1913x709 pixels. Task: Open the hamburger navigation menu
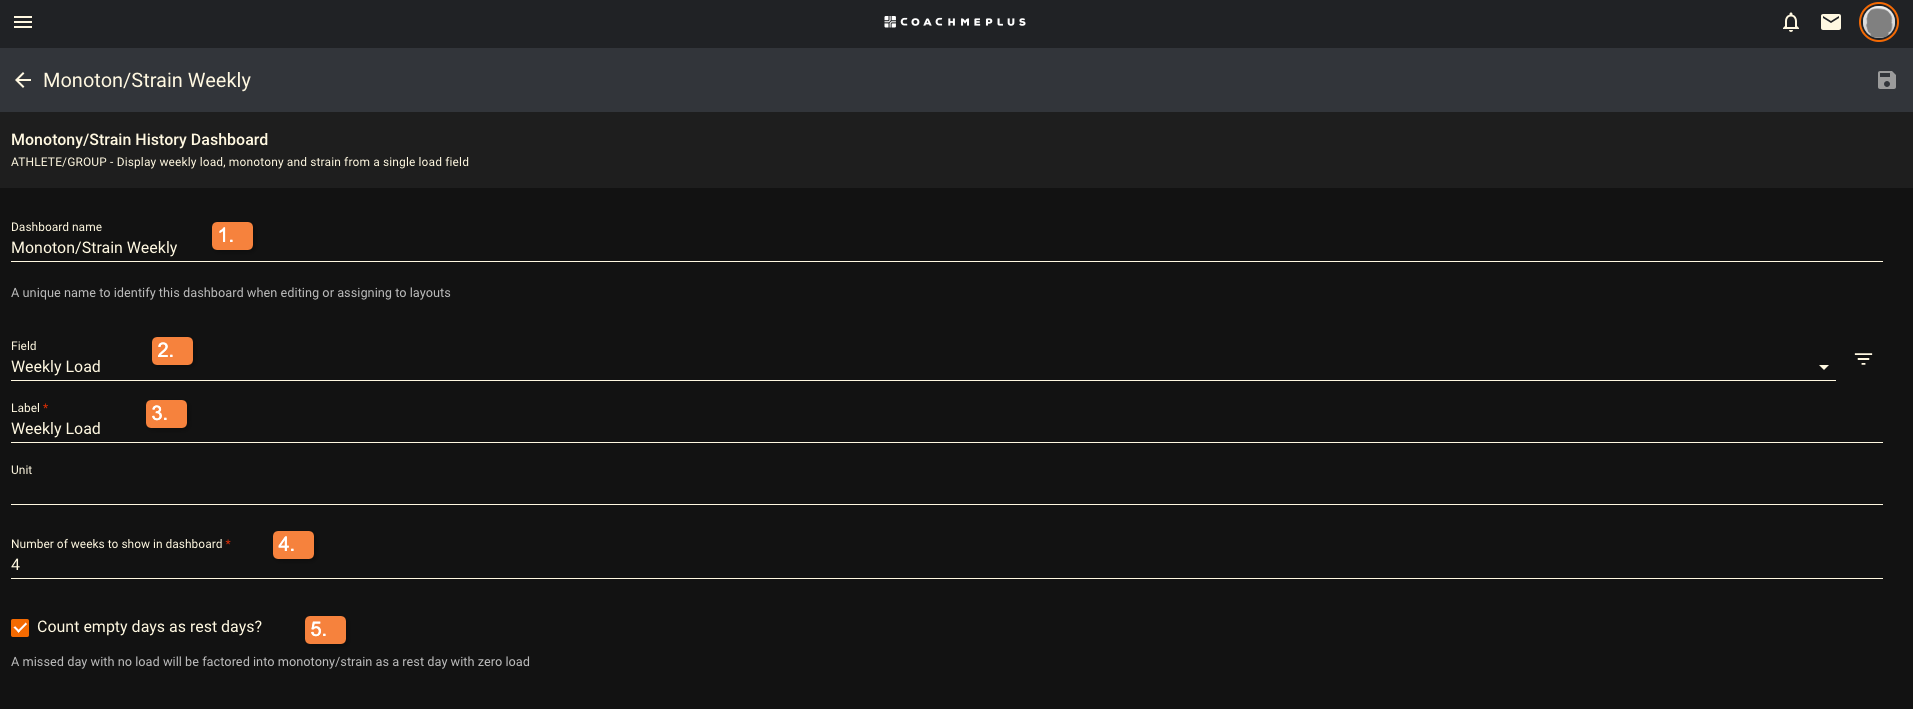[x=23, y=22]
